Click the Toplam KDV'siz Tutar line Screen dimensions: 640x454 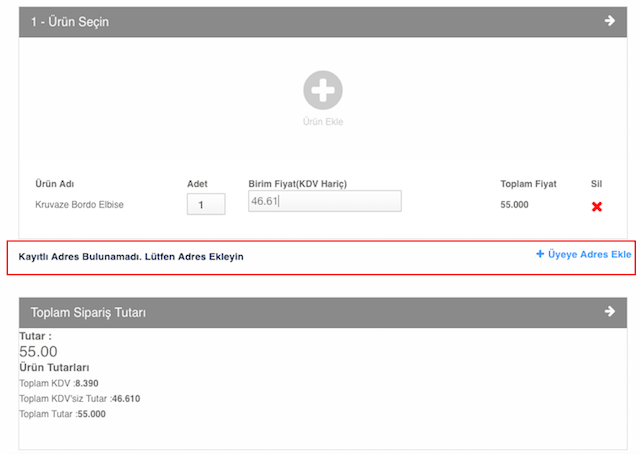[x=80, y=398]
